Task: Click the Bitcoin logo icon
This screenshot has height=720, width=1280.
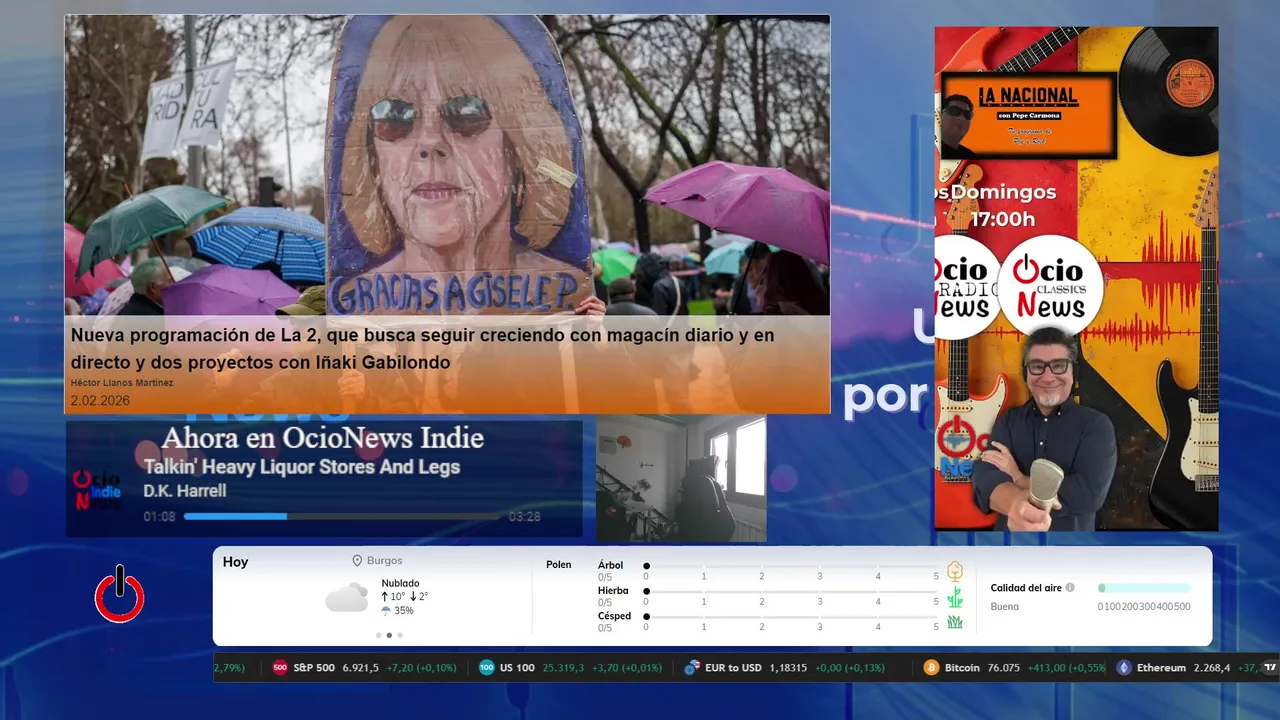Action: click(x=931, y=667)
